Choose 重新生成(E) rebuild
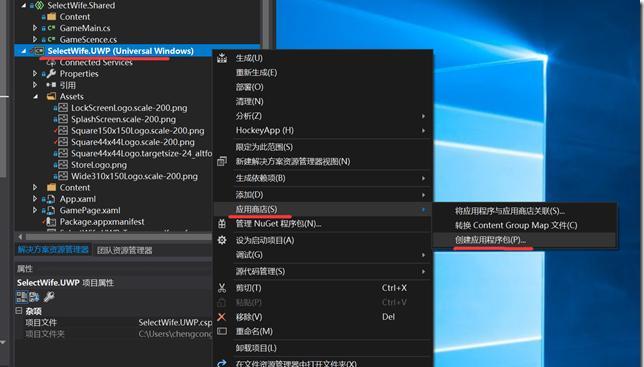Screen dimensions: 644x367 pos(323,73)
